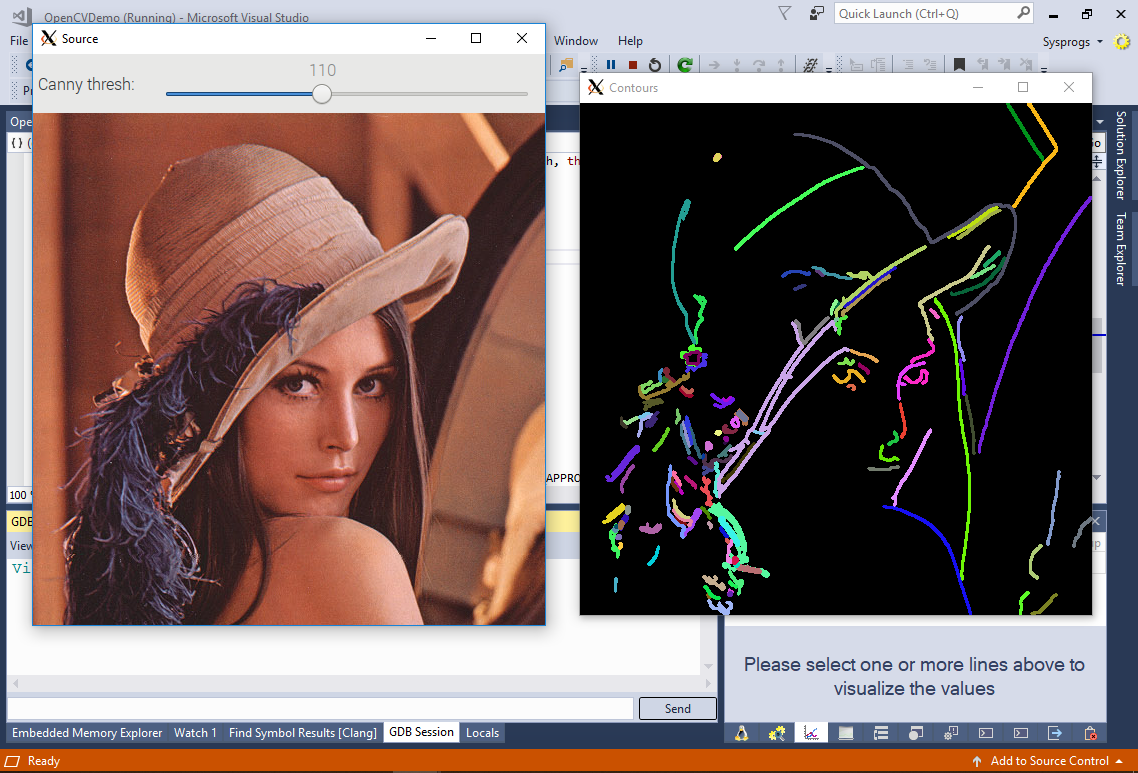Click the Step Into toolbar icon
Image resolution: width=1138 pixels, height=773 pixels.
(737, 65)
